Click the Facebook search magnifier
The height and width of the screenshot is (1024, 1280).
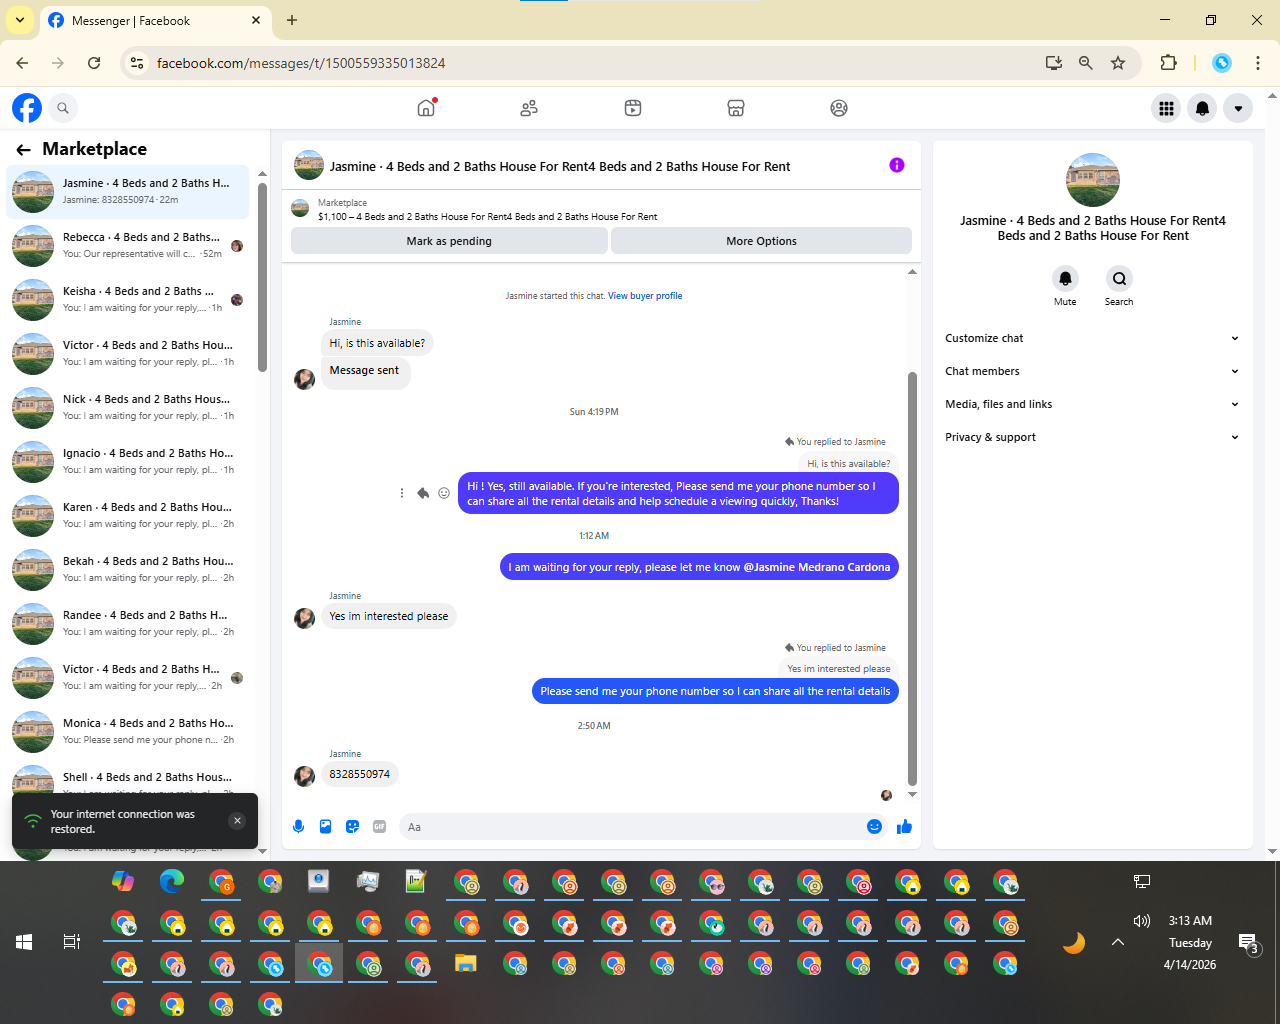tap(63, 108)
